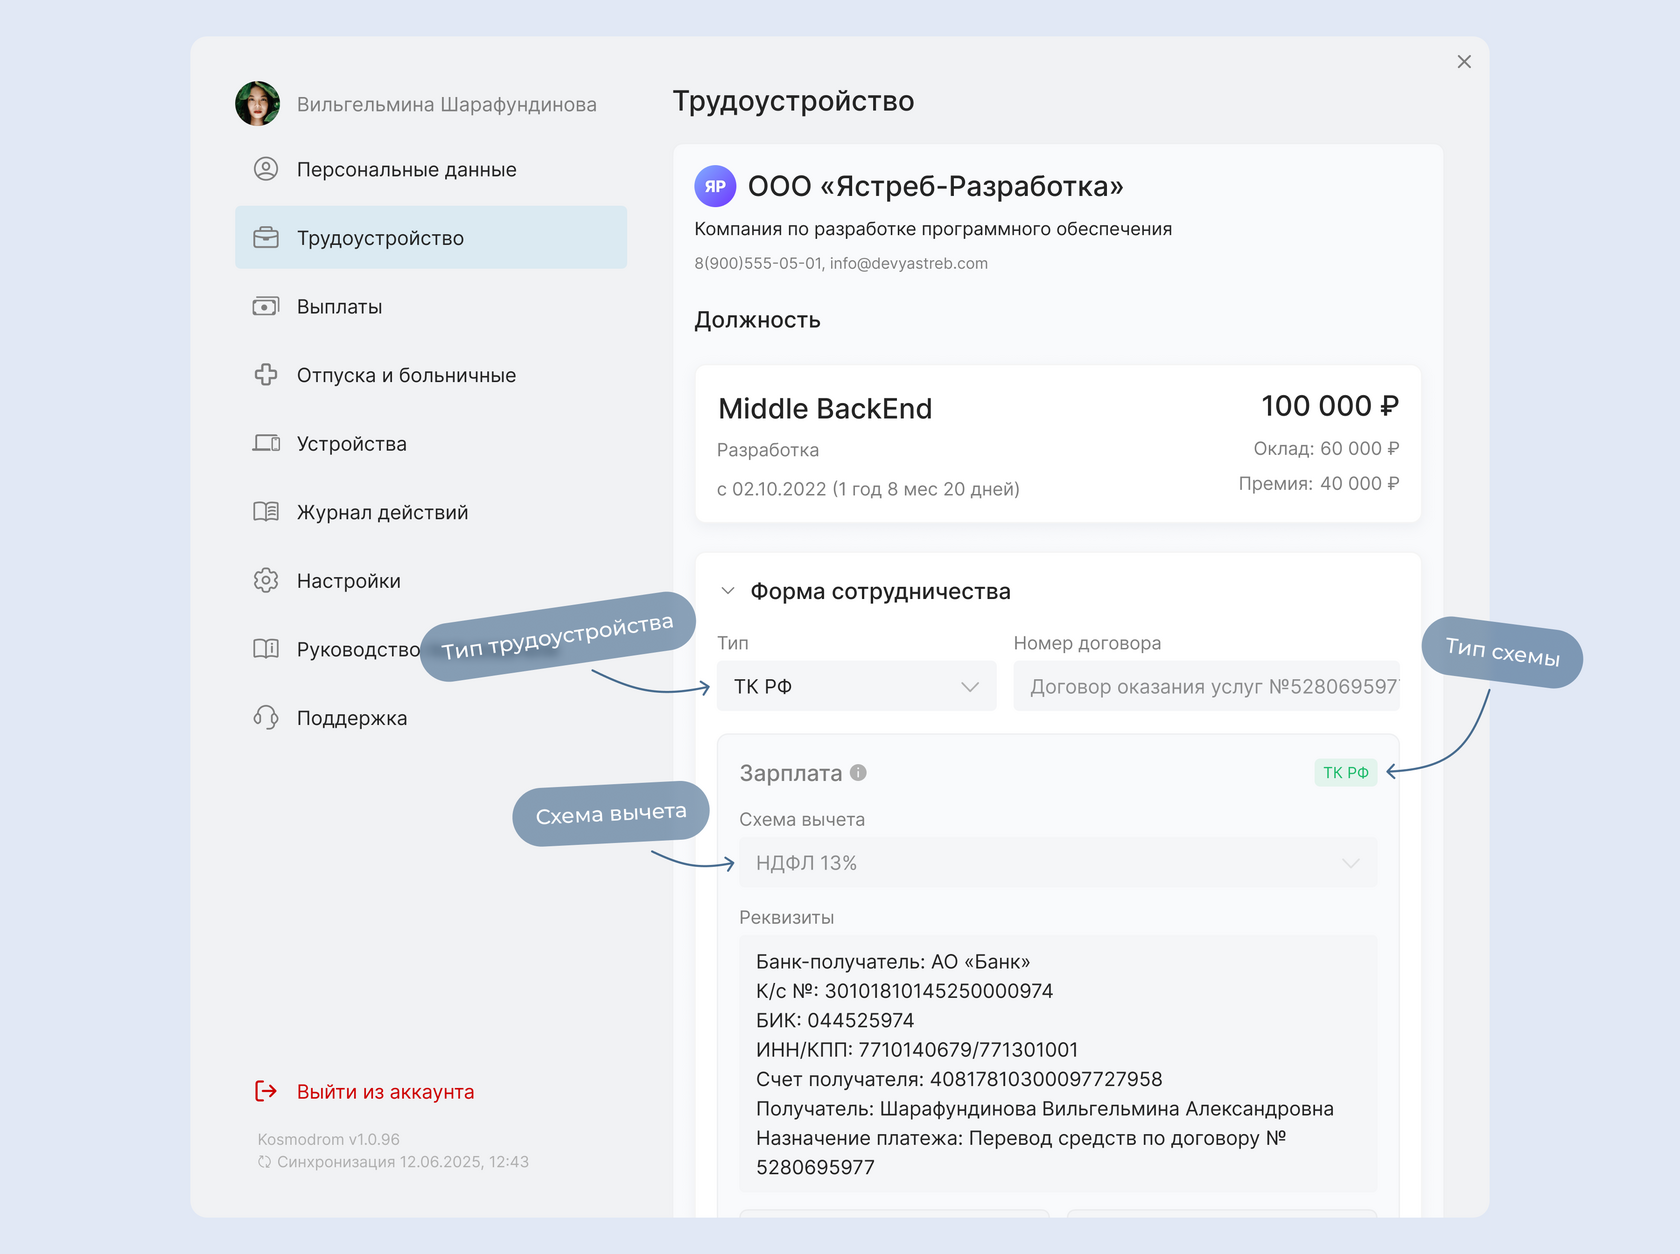Open Журнал действий
1680x1254 pixels.
point(431,512)
